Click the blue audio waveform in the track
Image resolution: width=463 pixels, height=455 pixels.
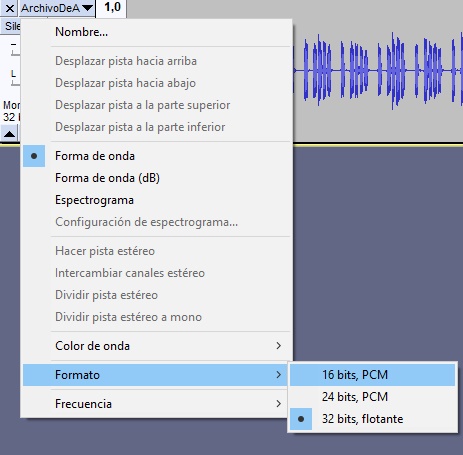pos(378,71)
